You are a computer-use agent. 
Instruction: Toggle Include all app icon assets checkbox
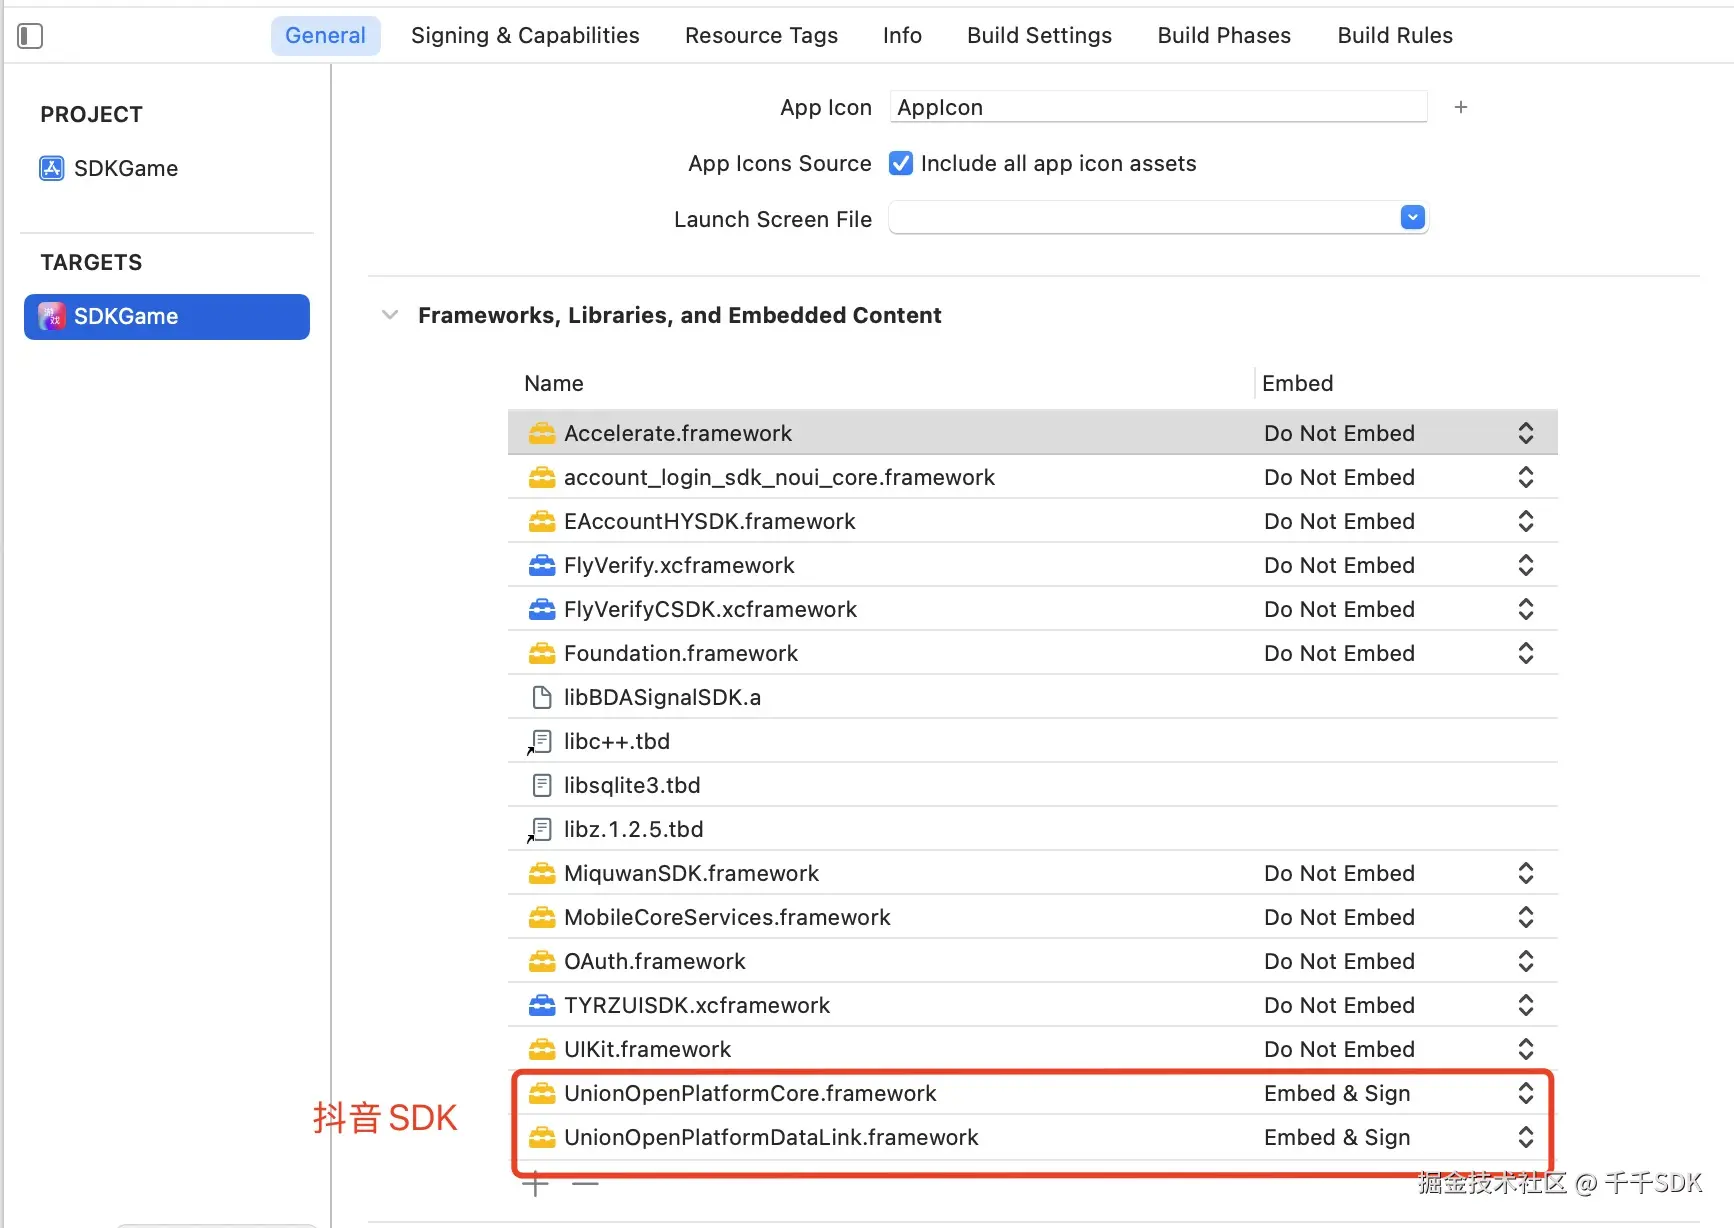901,163
